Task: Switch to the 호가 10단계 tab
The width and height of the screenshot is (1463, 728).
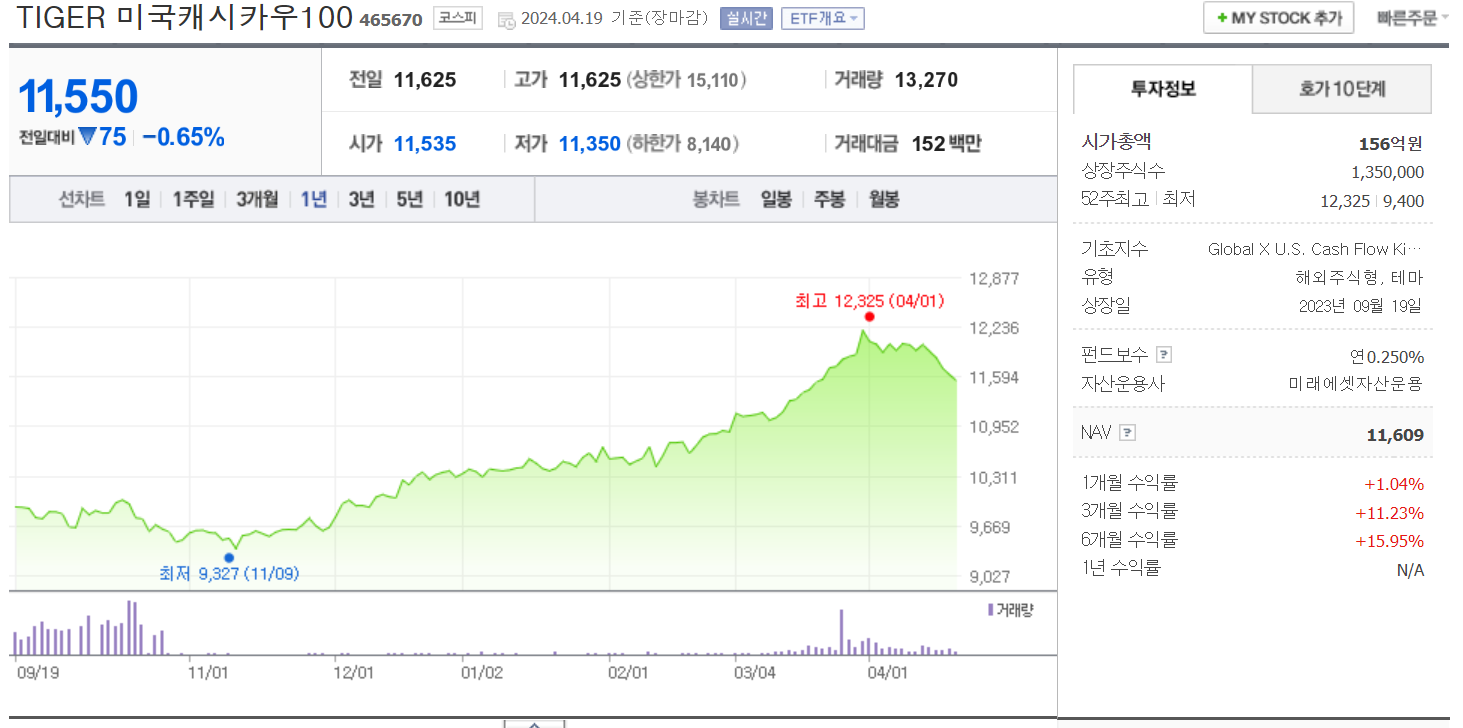Action: (x=1341, y=89)
